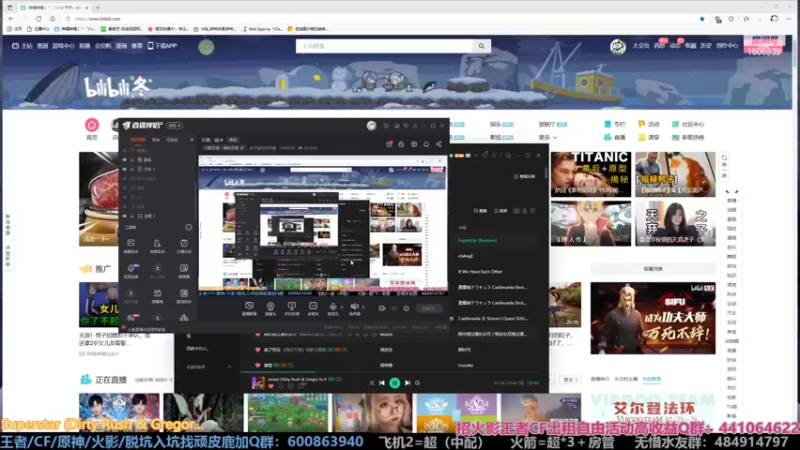Toggle the eye icon beside the start streaming button

[x=394, y=308]
